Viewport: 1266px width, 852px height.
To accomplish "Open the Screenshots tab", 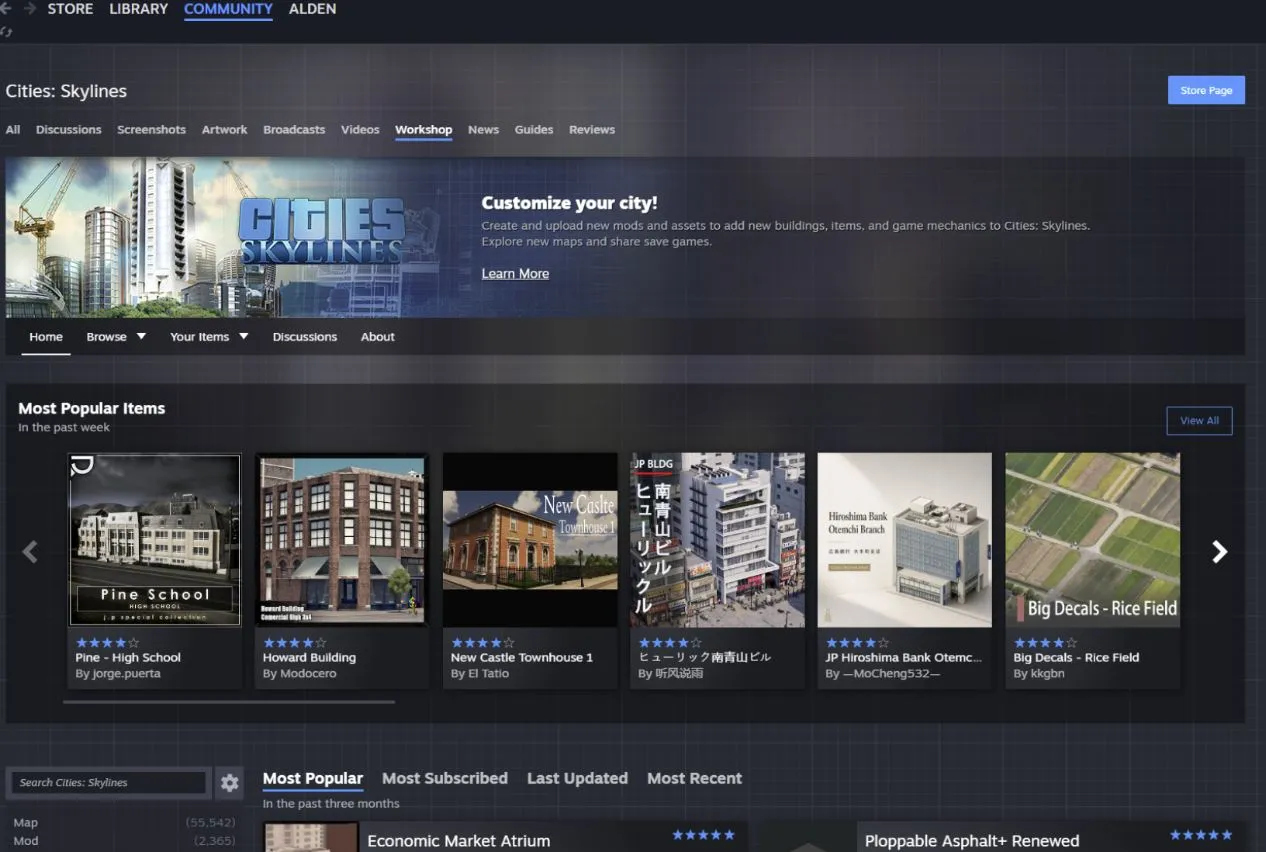I will pyautogui.click(x=151, y=130).
